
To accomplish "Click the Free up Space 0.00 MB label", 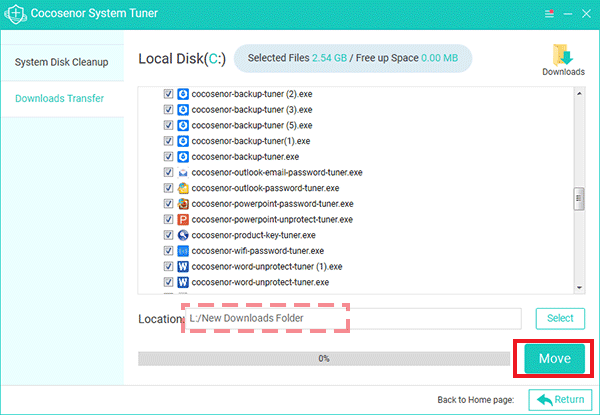I will point(407,58).
